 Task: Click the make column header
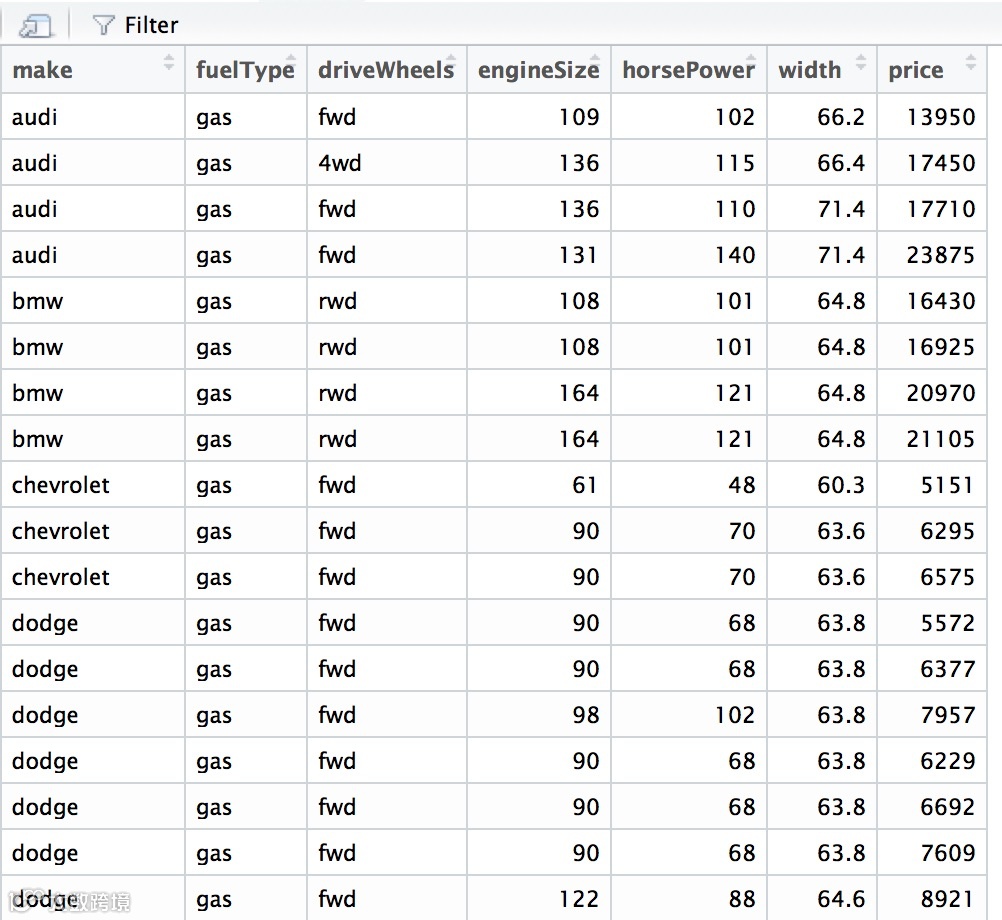pyautogui.click(x=93, y=70)
